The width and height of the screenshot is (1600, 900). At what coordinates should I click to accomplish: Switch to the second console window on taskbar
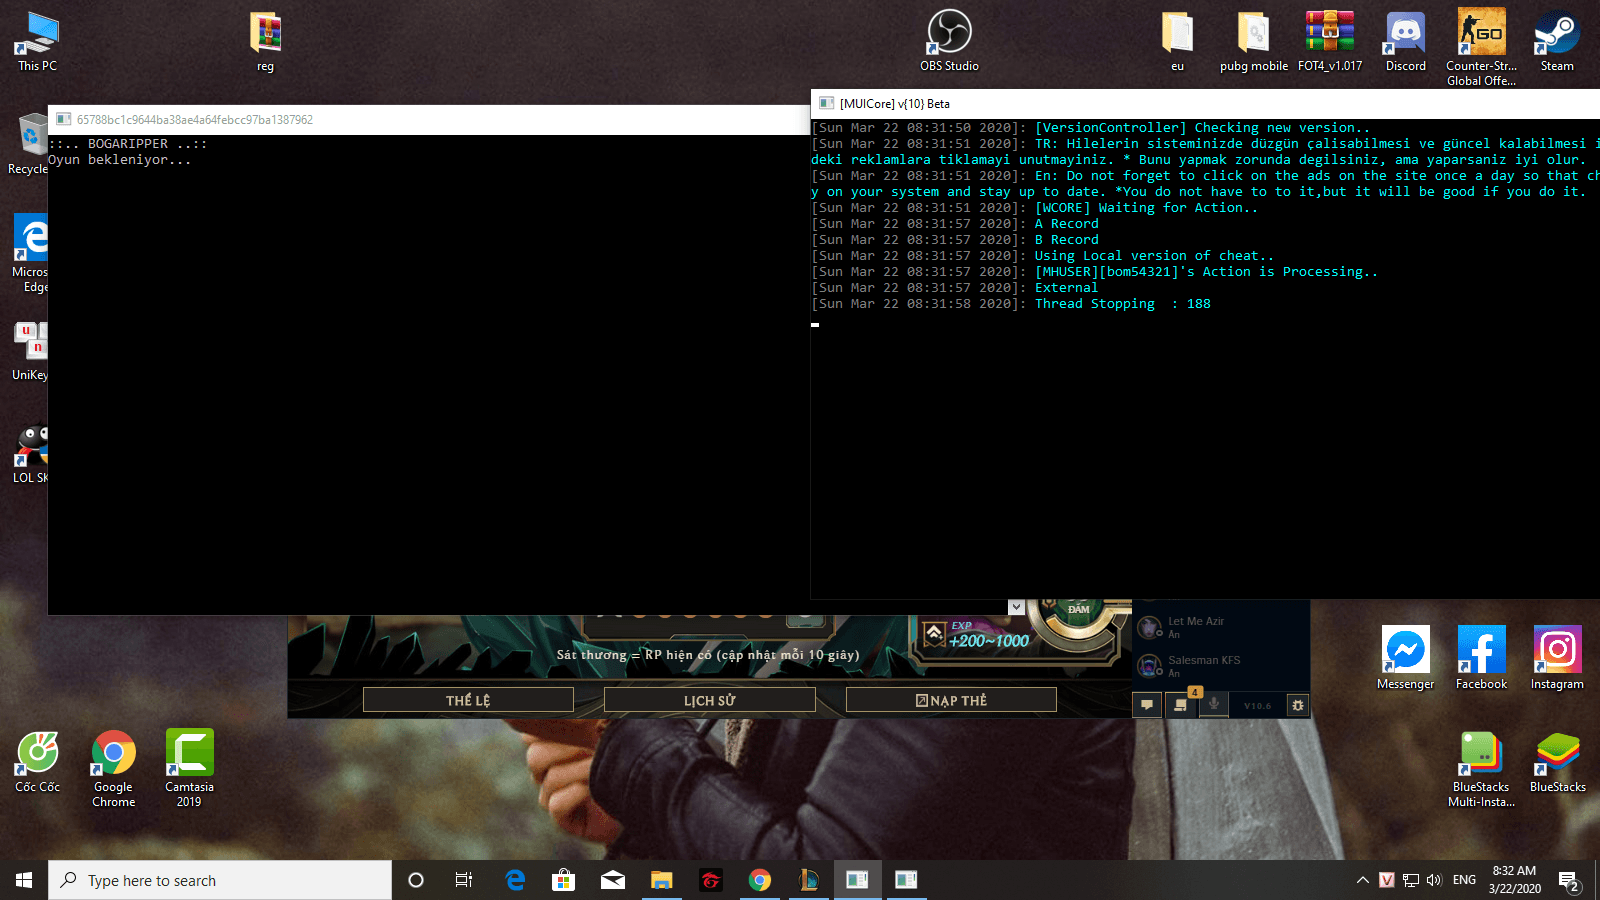906,880
